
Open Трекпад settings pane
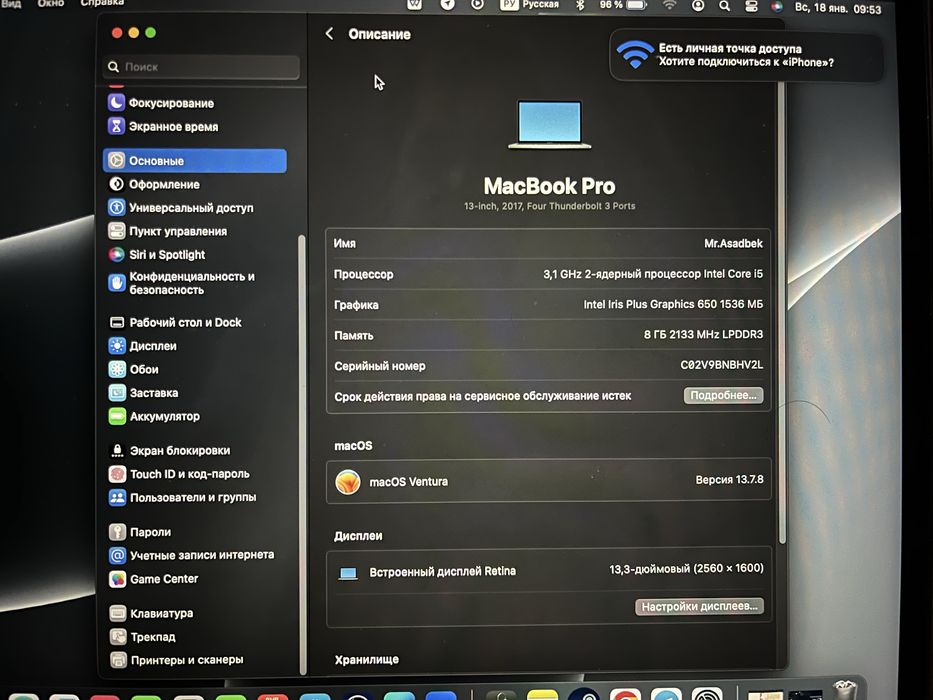(143, 637)
